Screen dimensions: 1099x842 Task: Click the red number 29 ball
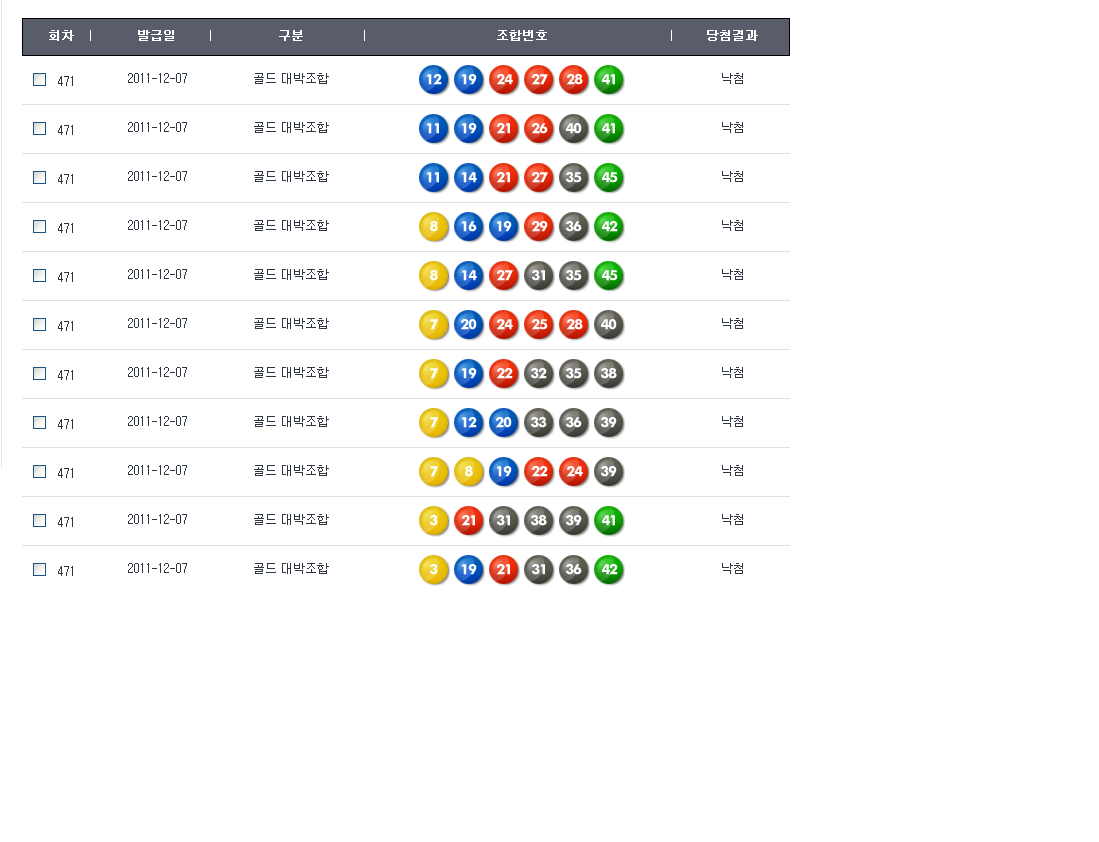point(538,227)
